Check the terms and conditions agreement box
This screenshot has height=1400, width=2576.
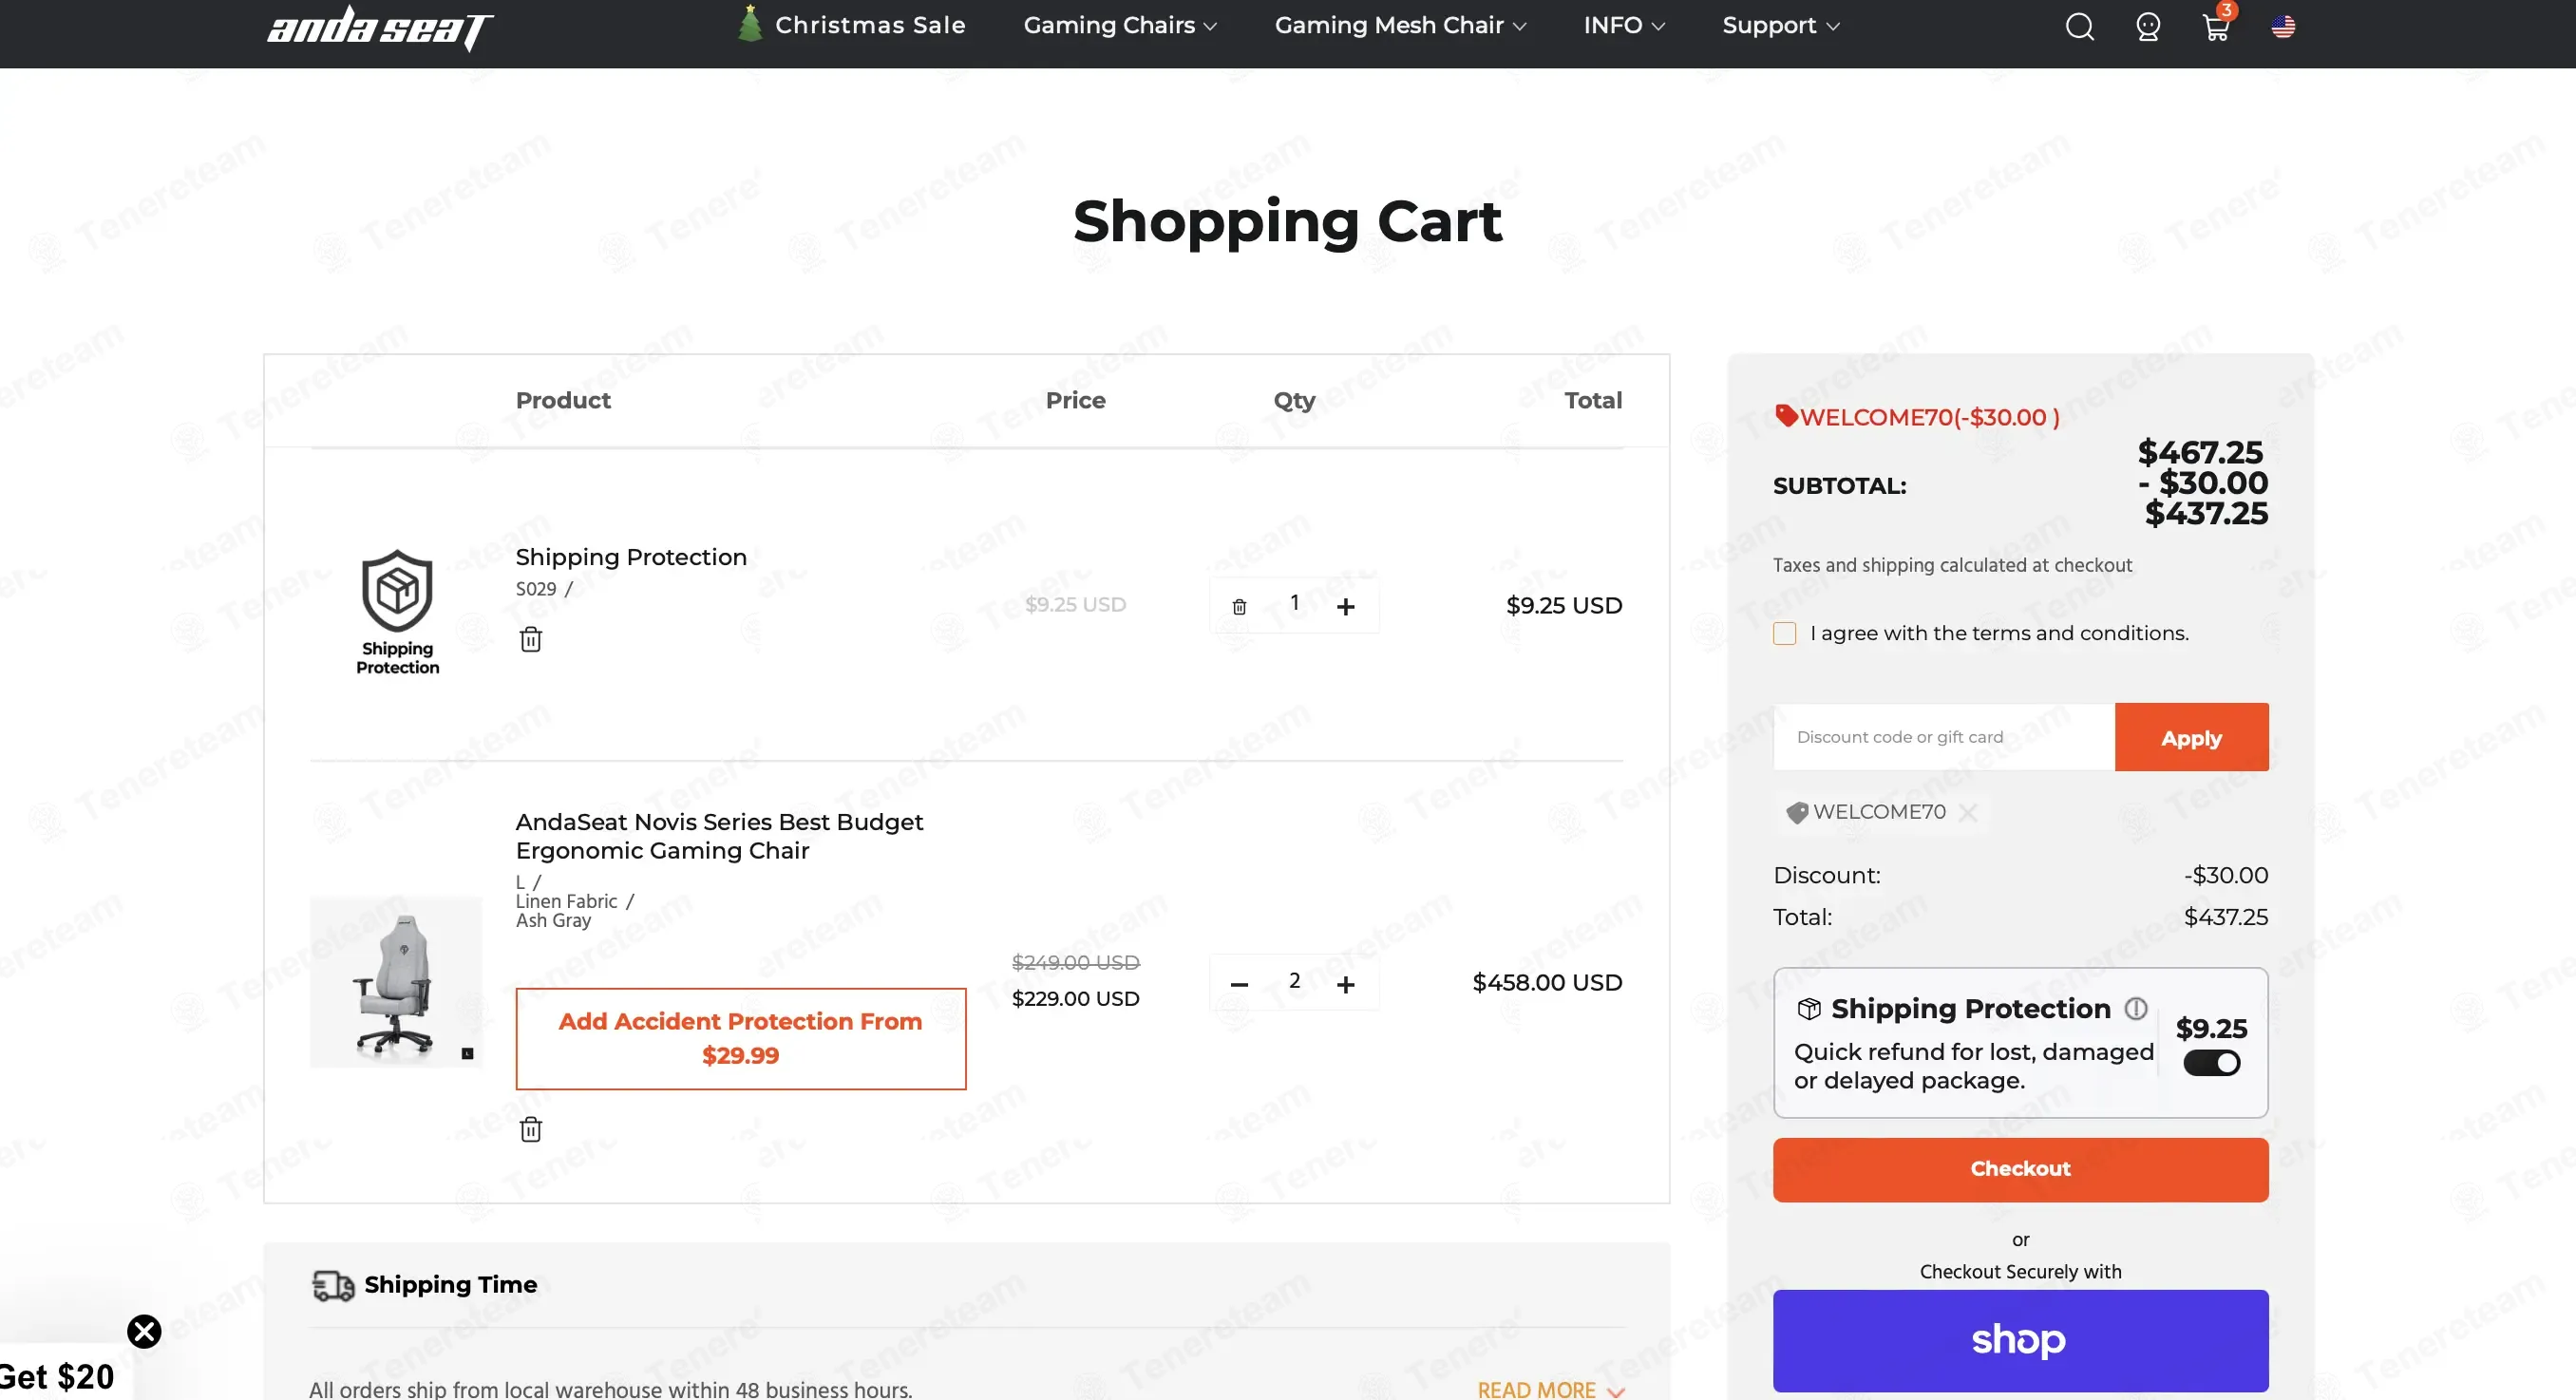pos(1784,633)
